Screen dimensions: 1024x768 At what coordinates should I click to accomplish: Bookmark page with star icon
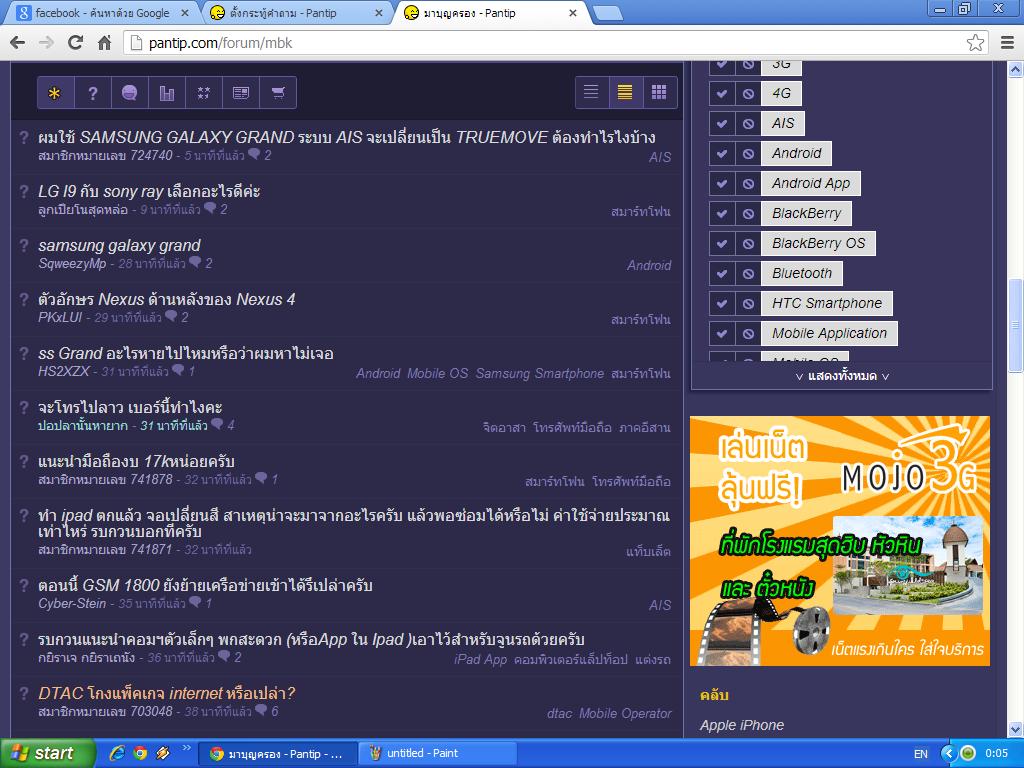coord(975,43)
